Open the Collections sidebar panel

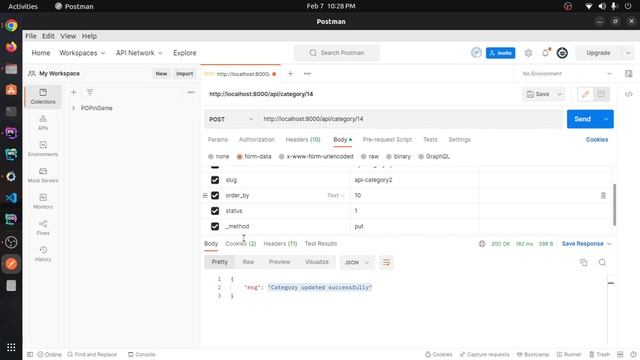click(x=43, y=96)
